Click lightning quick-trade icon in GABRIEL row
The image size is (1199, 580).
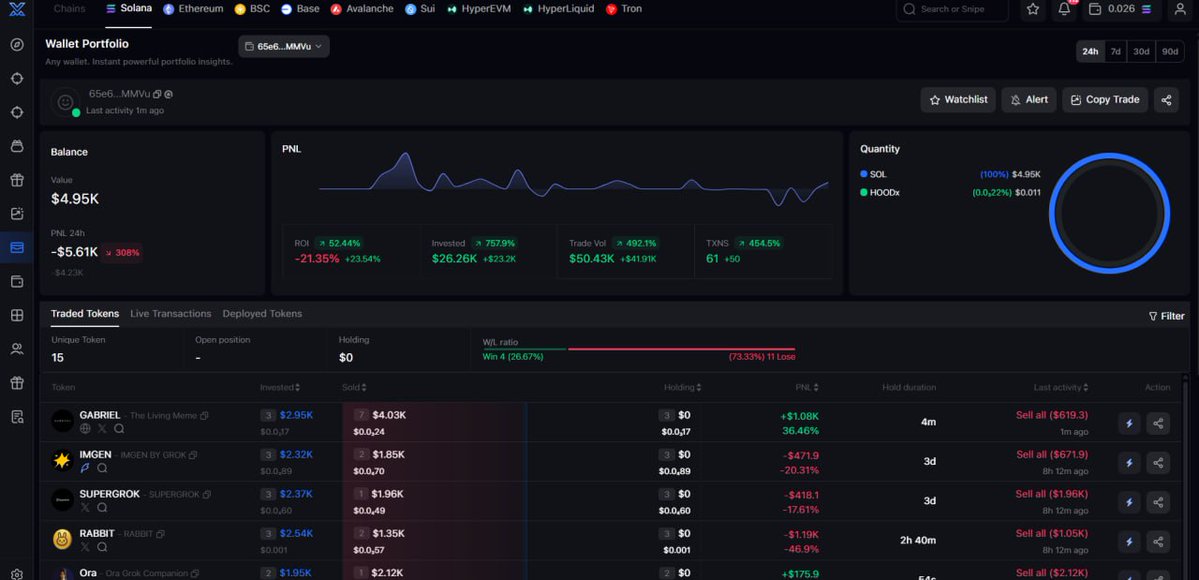pyautogui.click(x=1129, y=423)
